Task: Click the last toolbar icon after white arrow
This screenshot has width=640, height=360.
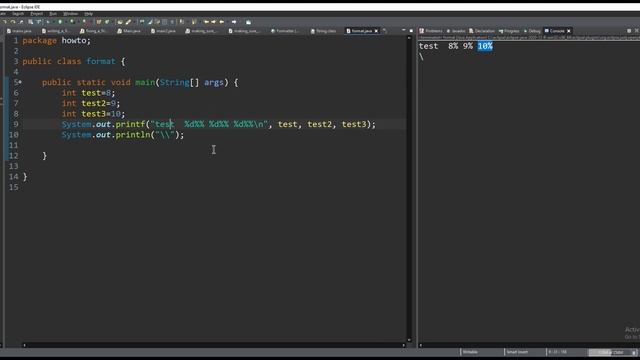Action: coord(248,22)
